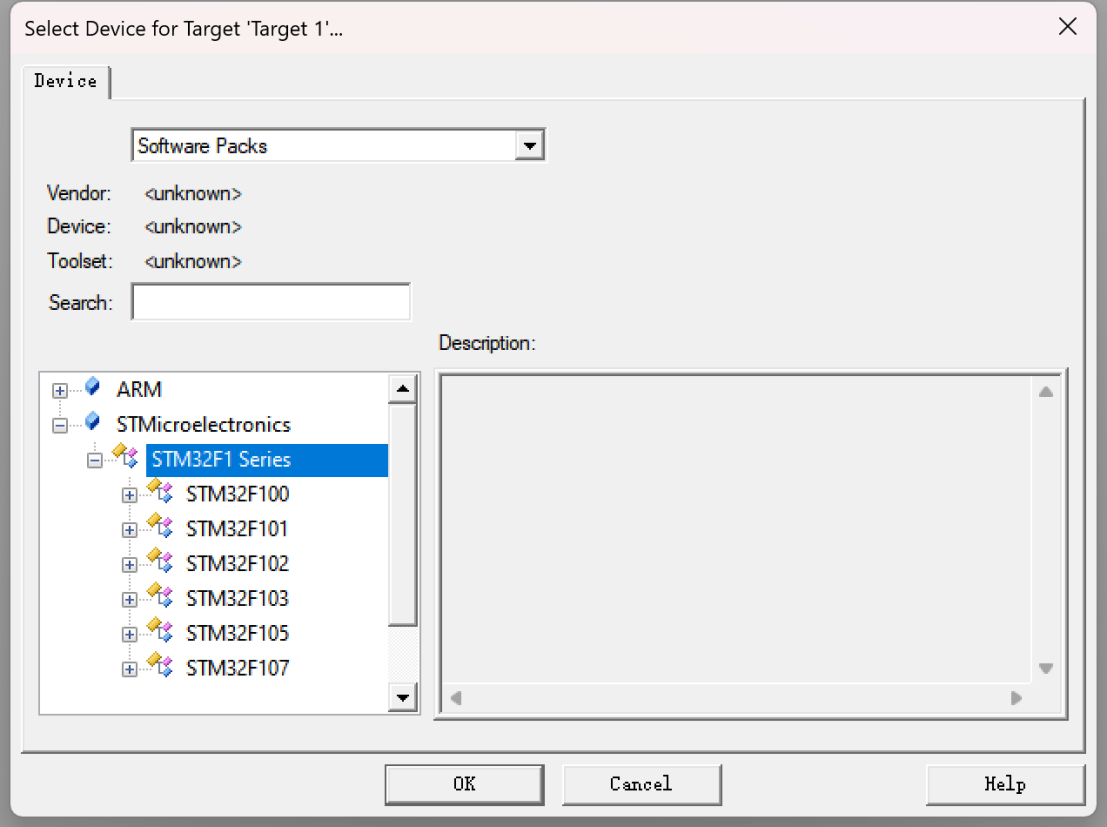Click the device tree scrollbar thumb

pyautogui.click(x=402, y=514)
